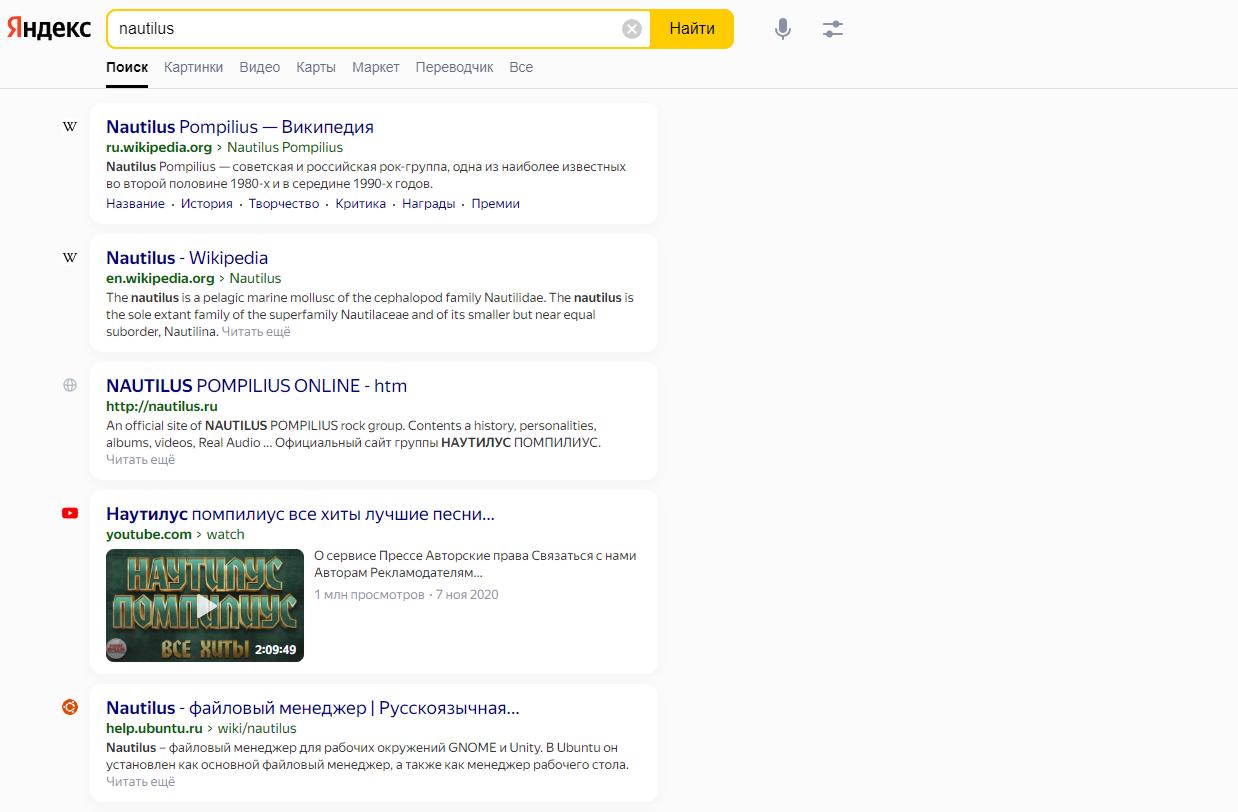Click the youtube.com domain link

pos(149,534)
